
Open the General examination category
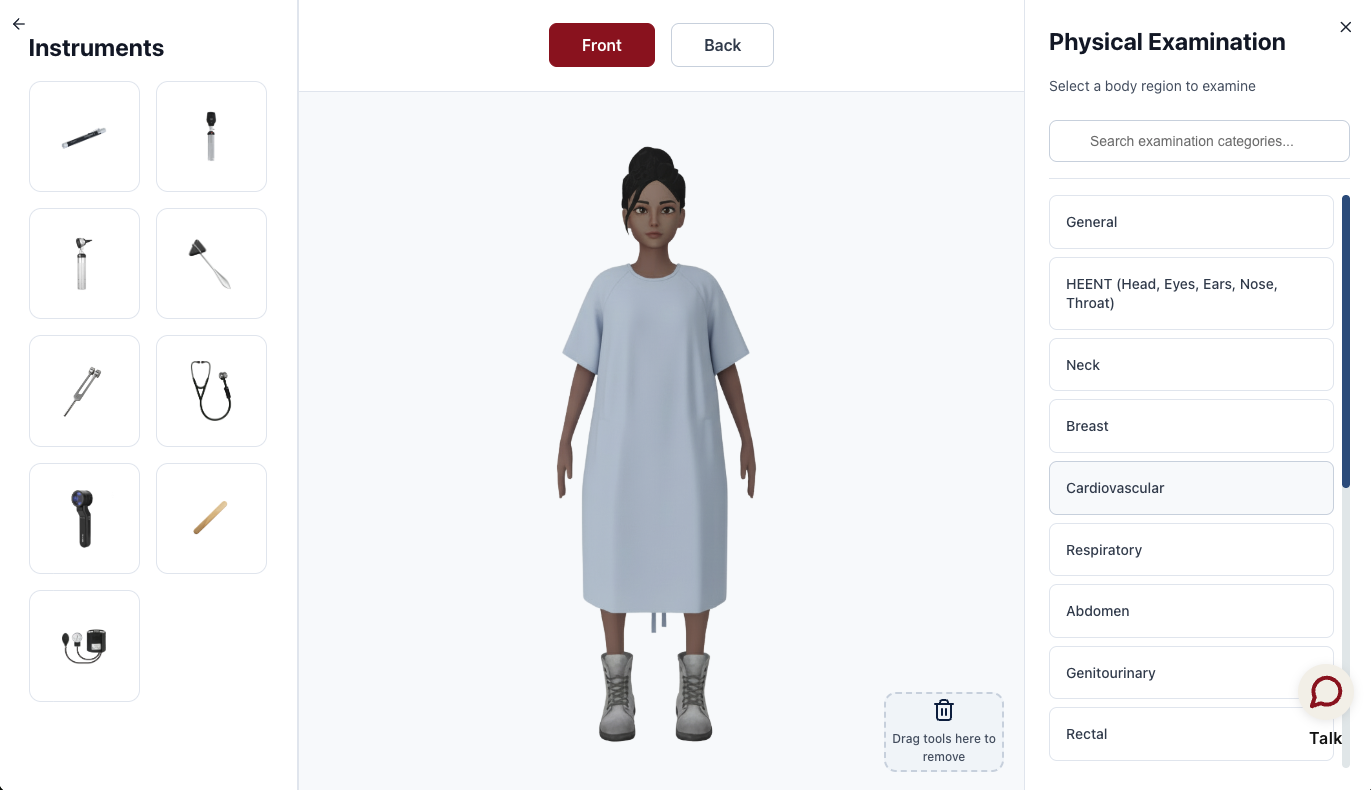point(1191,222)
